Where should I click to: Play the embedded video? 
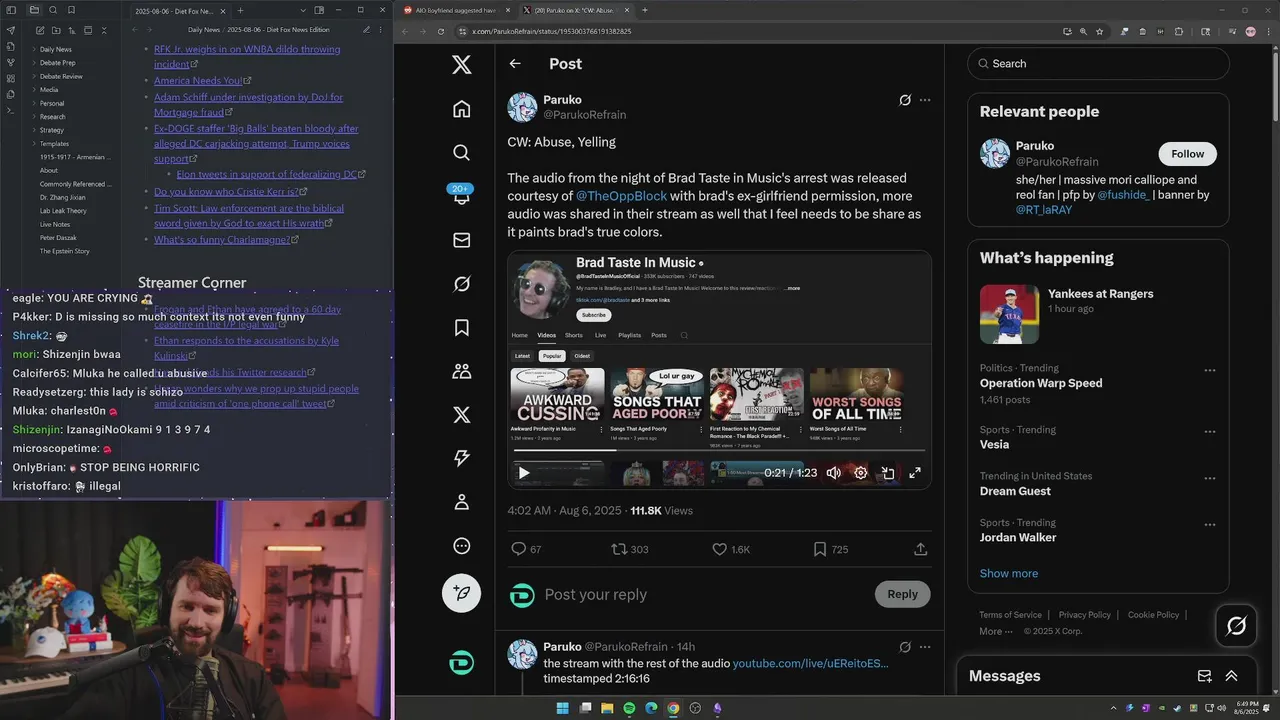point(523,473)
